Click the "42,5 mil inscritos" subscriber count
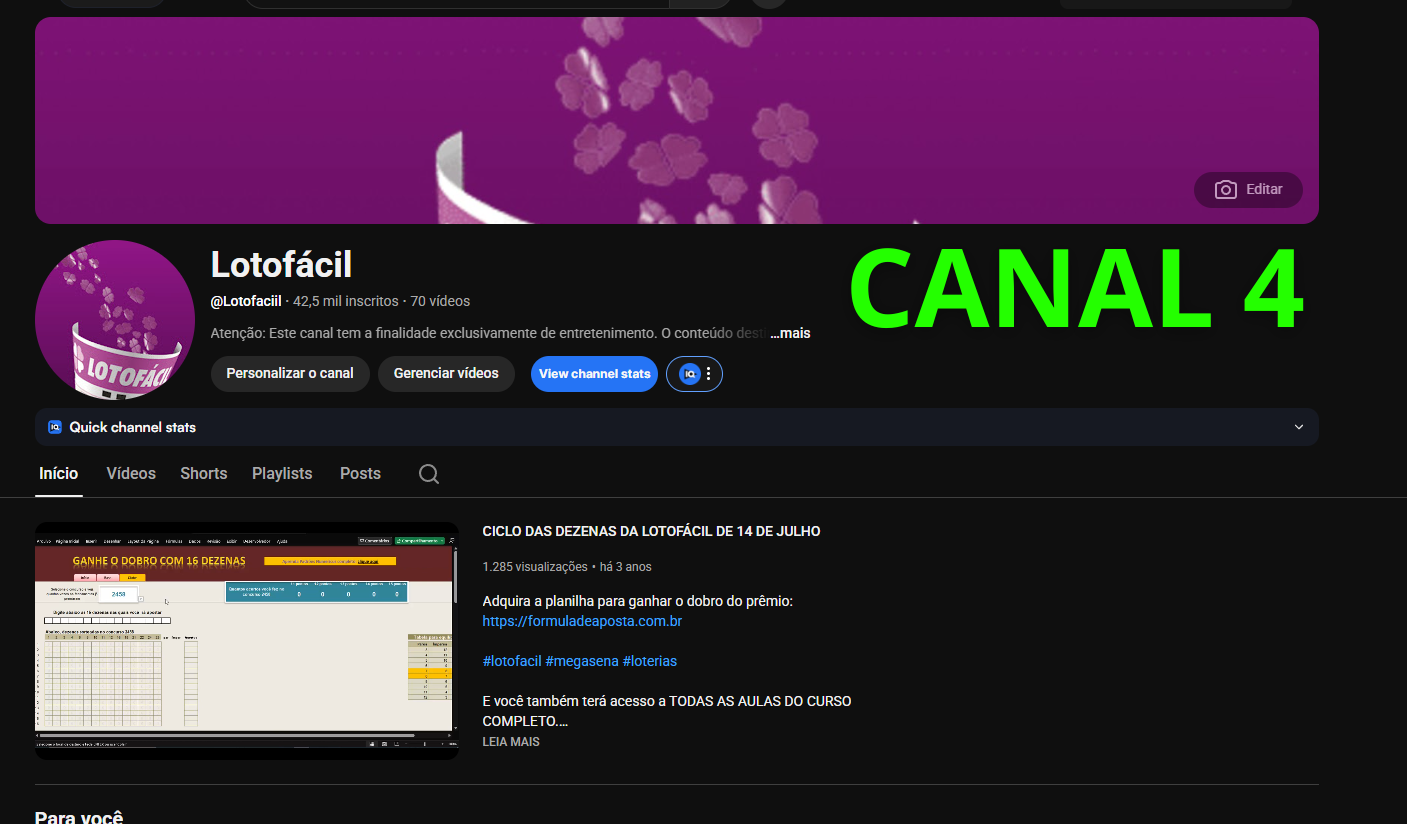1407x824 pixels. coord(346,301)
